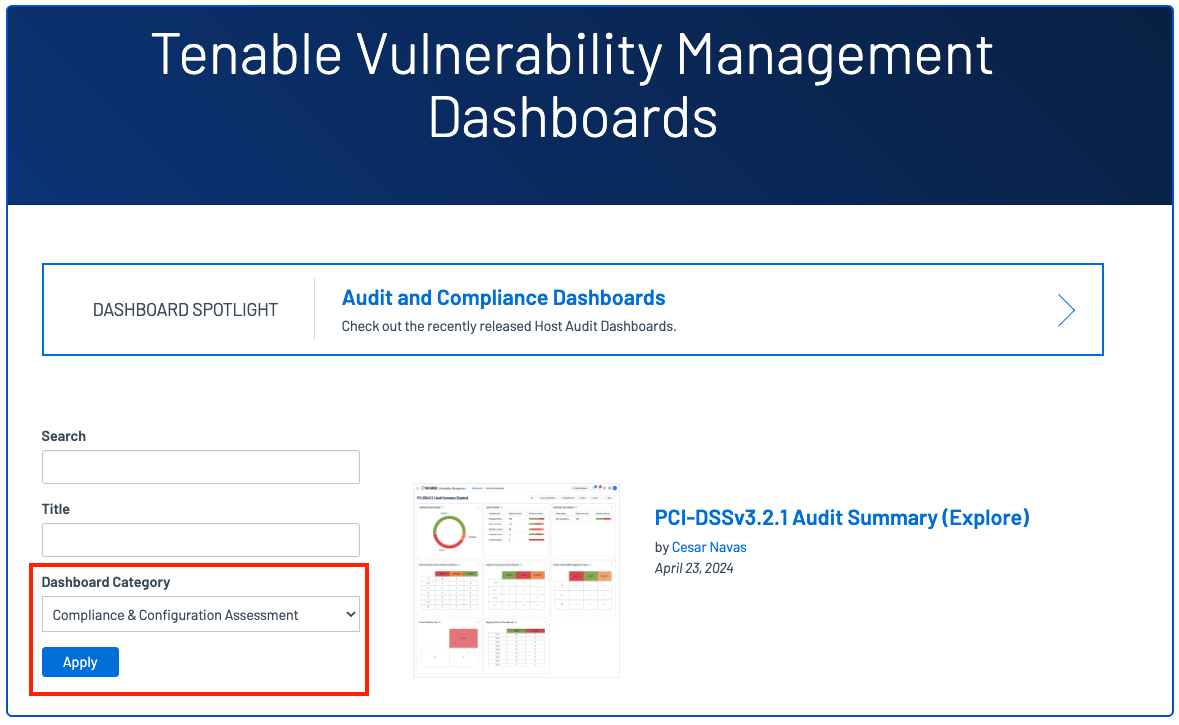1179x725 pixels.
Task: Expand the Dashboard Category dropdown arrow
Action: pyautogui.click(x=350, y=615)
